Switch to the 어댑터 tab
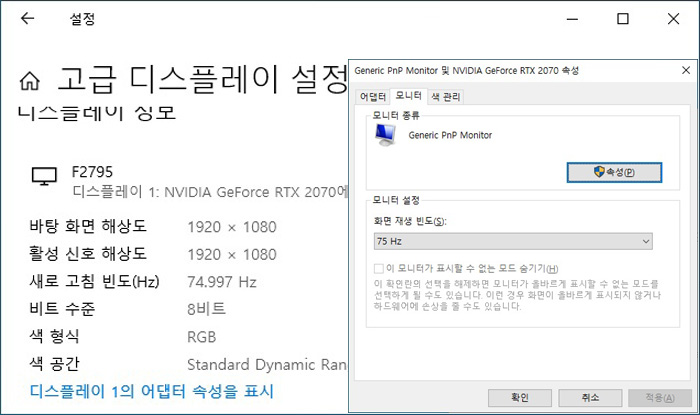700x415 pixels. coord(372,97)
